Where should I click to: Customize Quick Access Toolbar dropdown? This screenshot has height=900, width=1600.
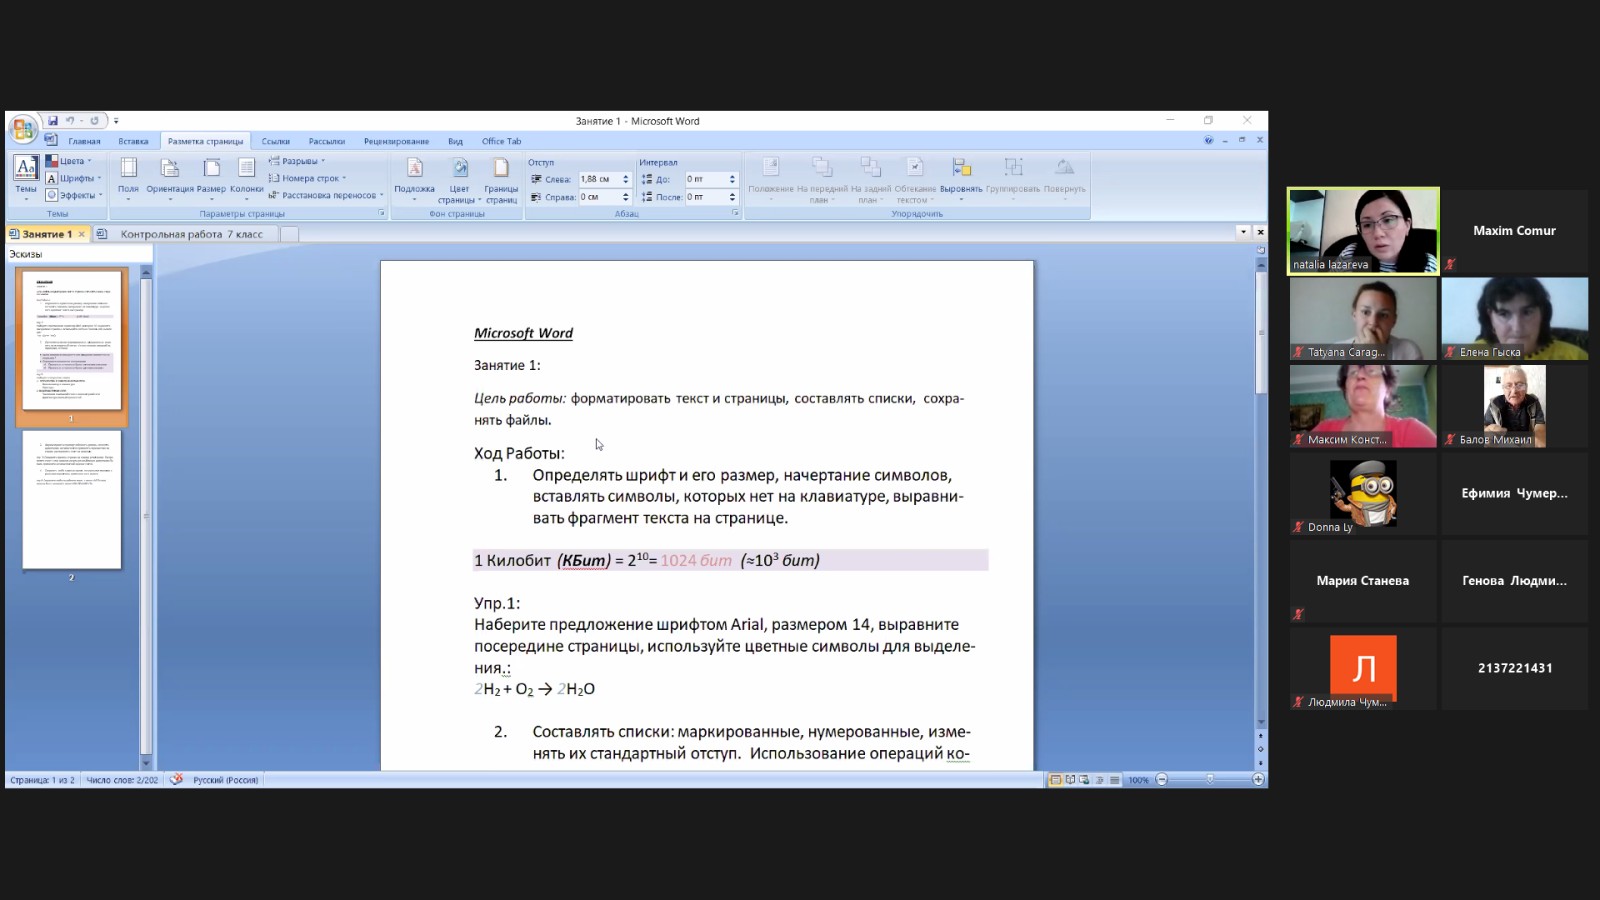click(116, 121)
